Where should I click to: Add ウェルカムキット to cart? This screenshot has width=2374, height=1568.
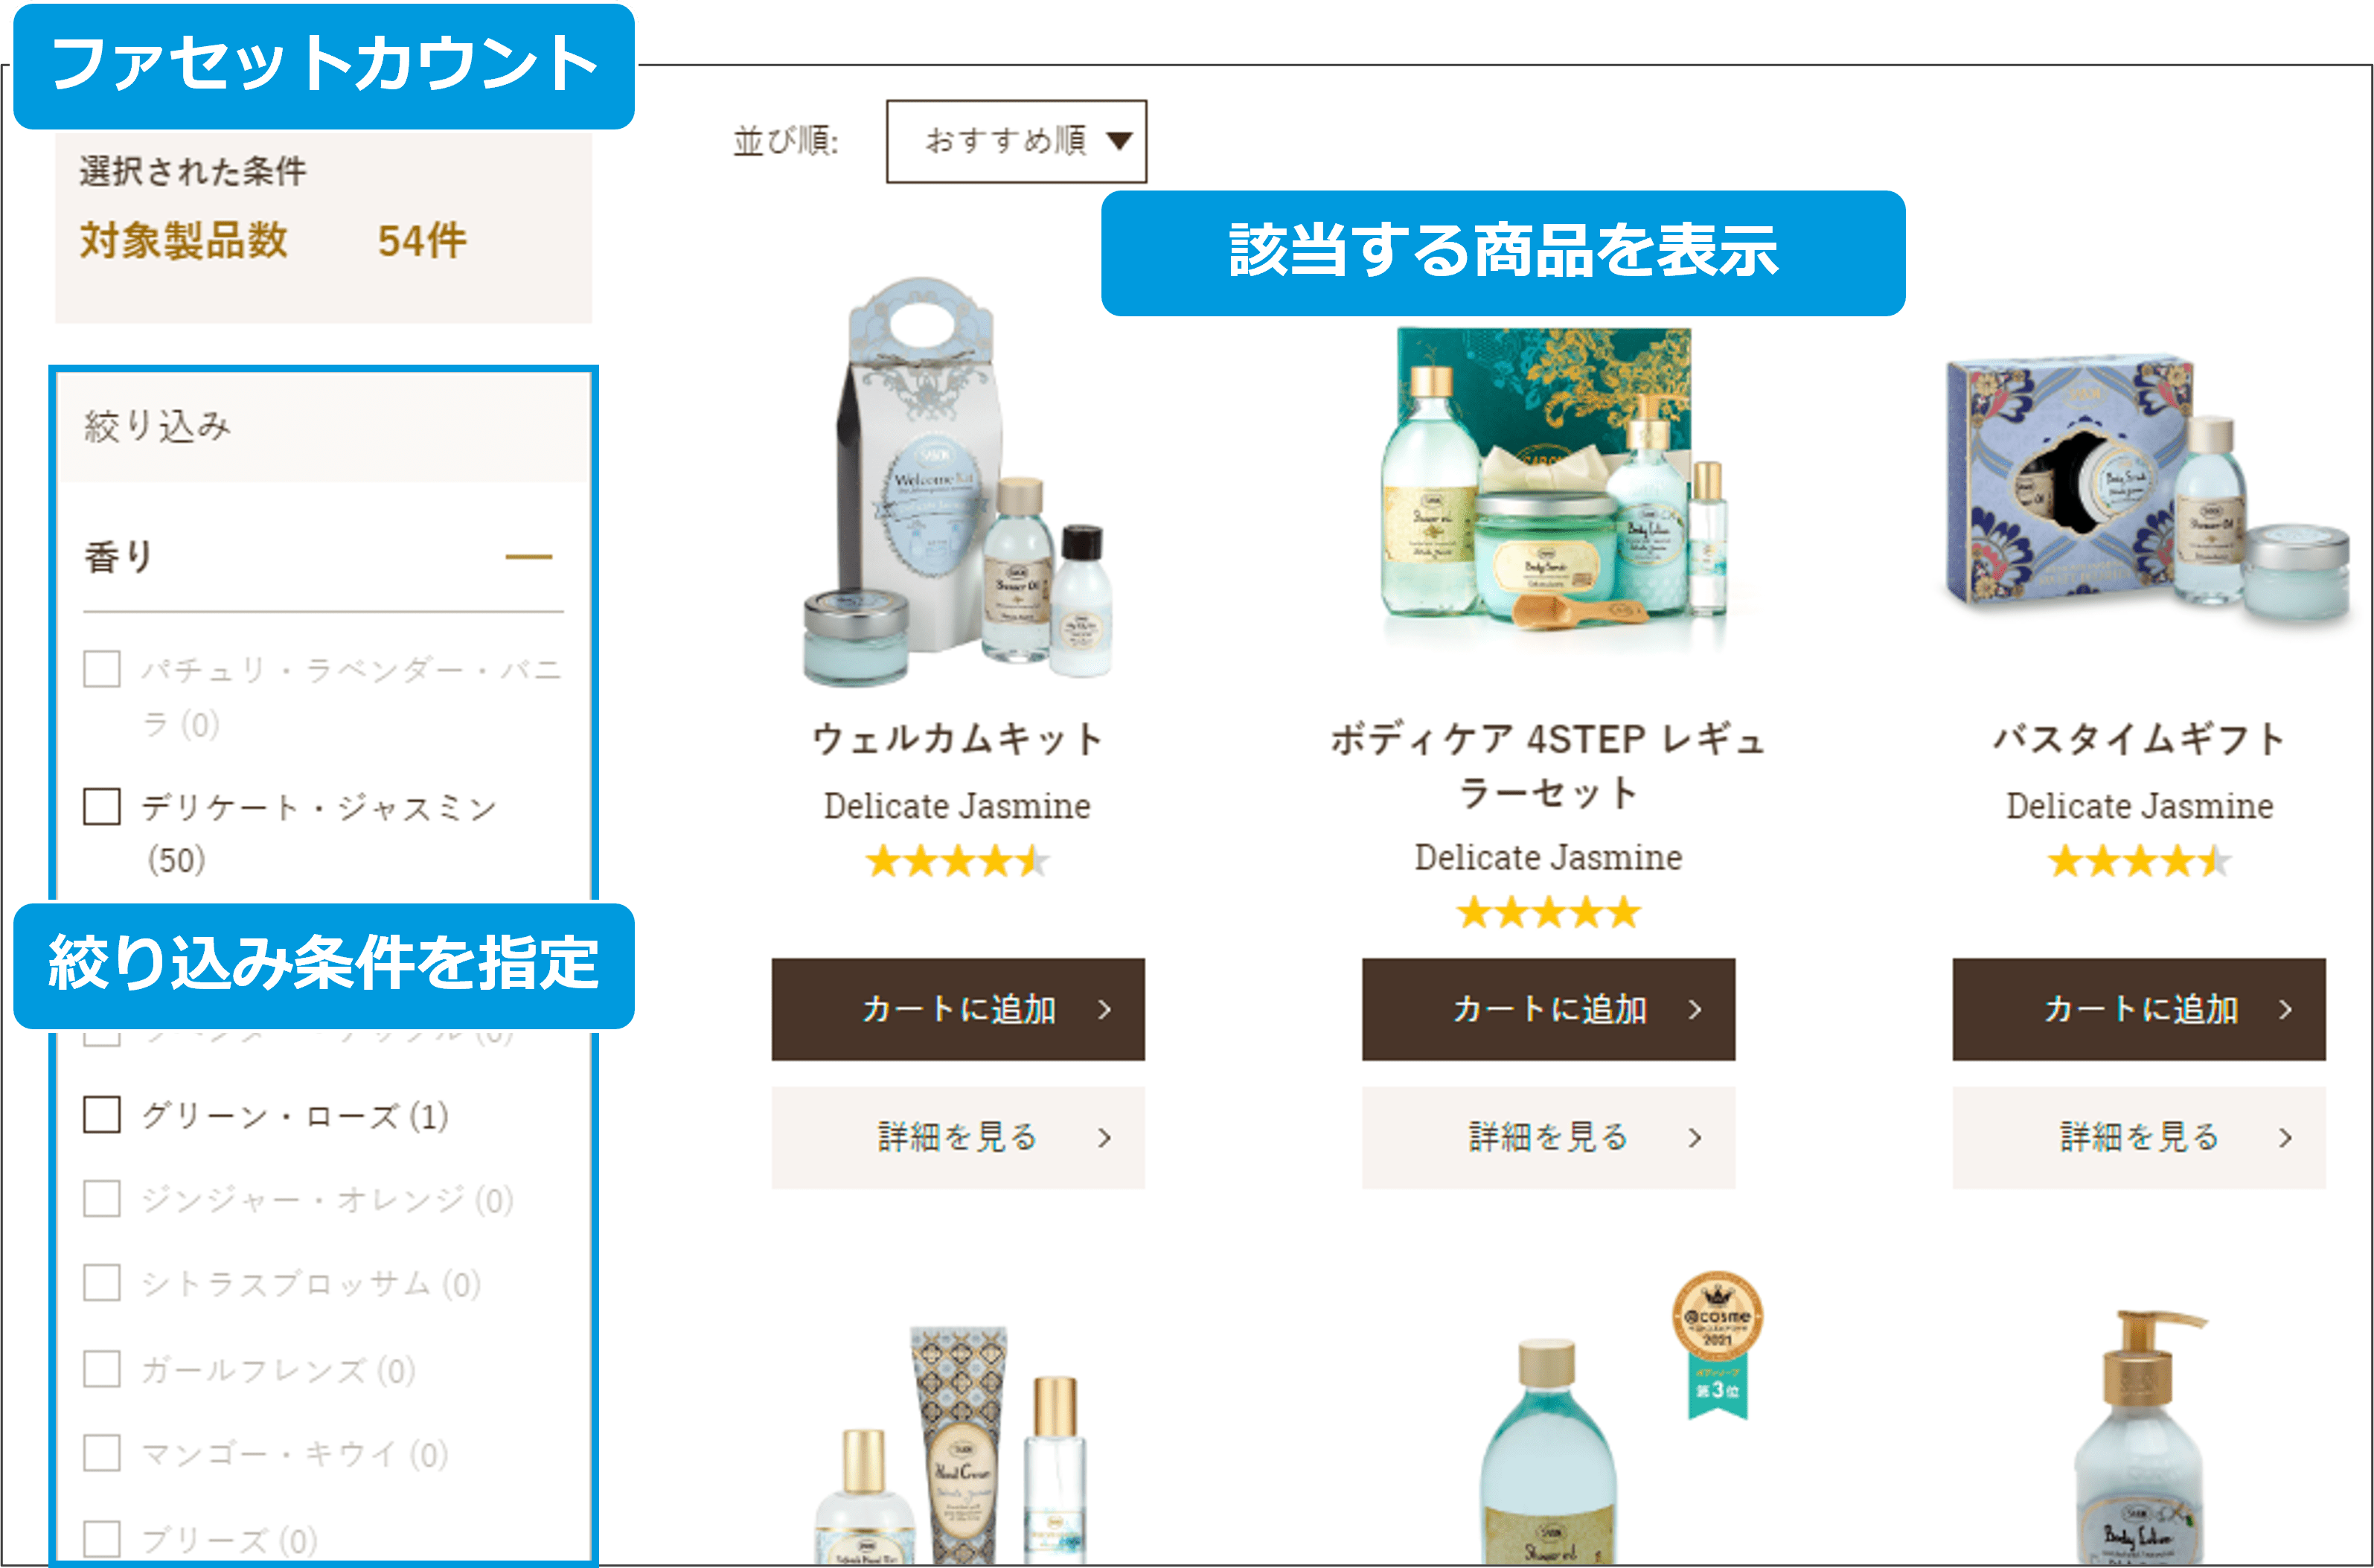pyautogui.click(x=958, y=1009)
